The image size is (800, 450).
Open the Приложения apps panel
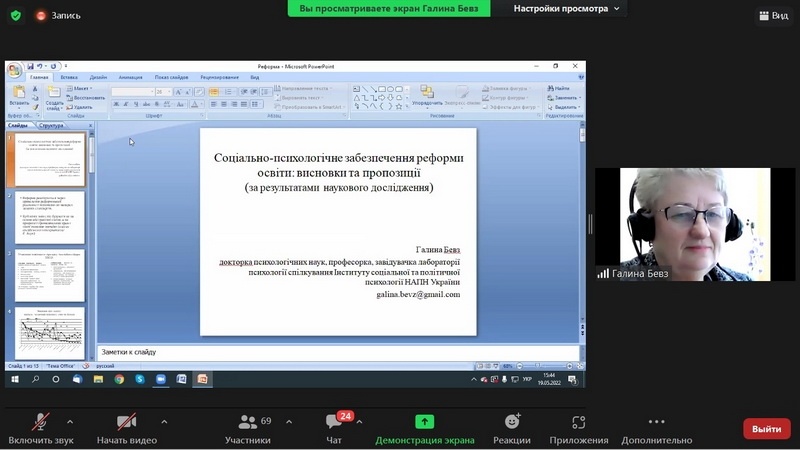[579, 429]
